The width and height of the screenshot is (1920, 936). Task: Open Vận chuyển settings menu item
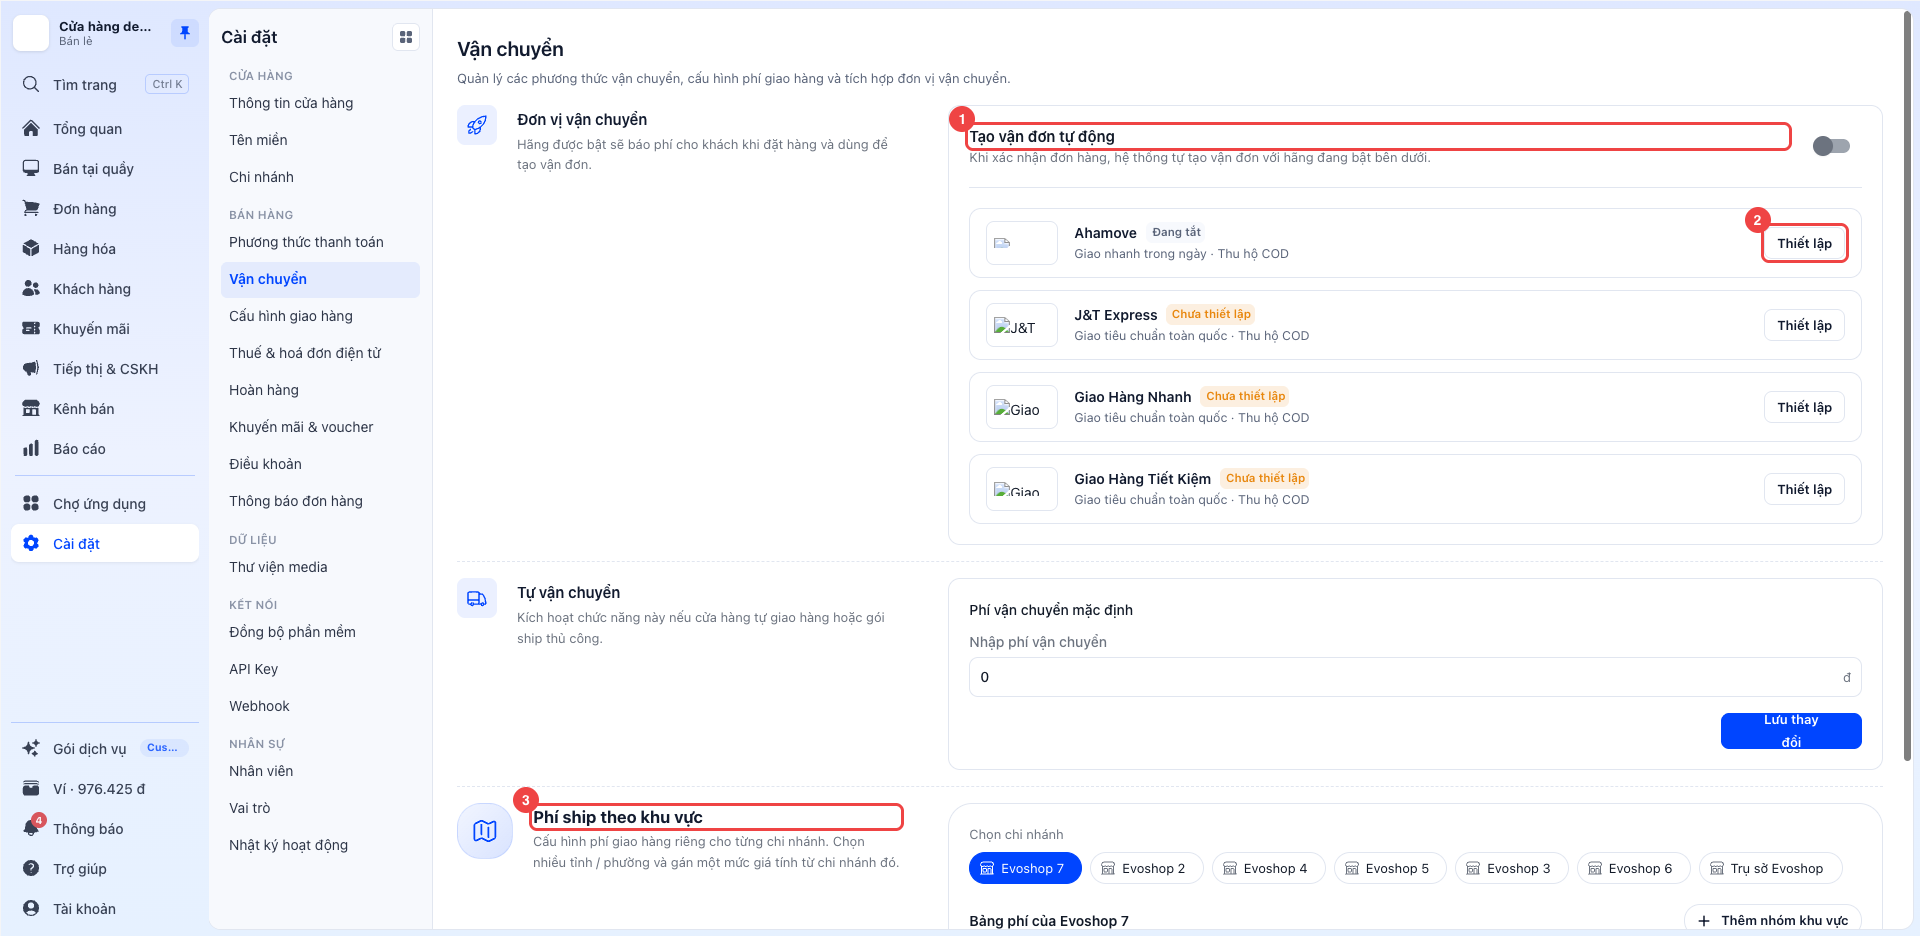pyautogui.click(x=320, y=280)
